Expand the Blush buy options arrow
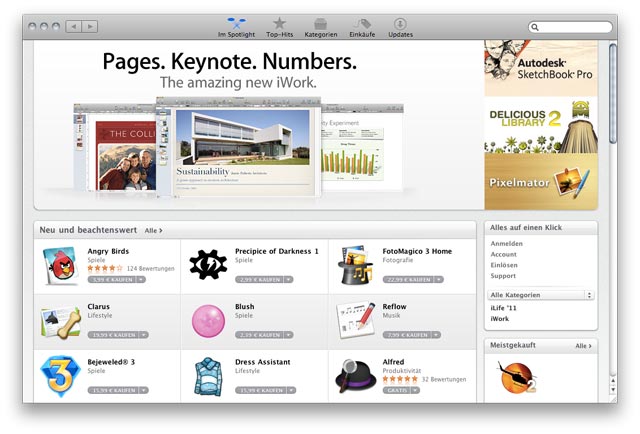 pos(289,335)
